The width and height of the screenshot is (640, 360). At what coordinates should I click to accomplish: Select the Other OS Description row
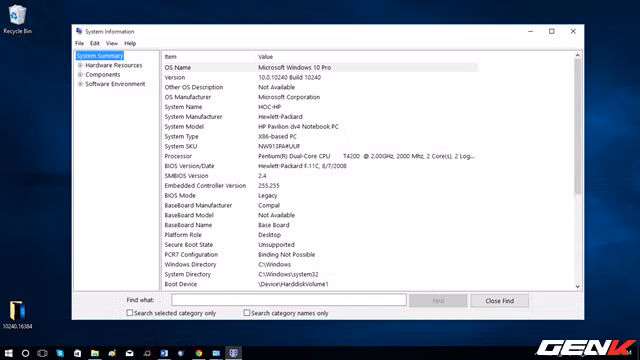[x=320, y=87]
